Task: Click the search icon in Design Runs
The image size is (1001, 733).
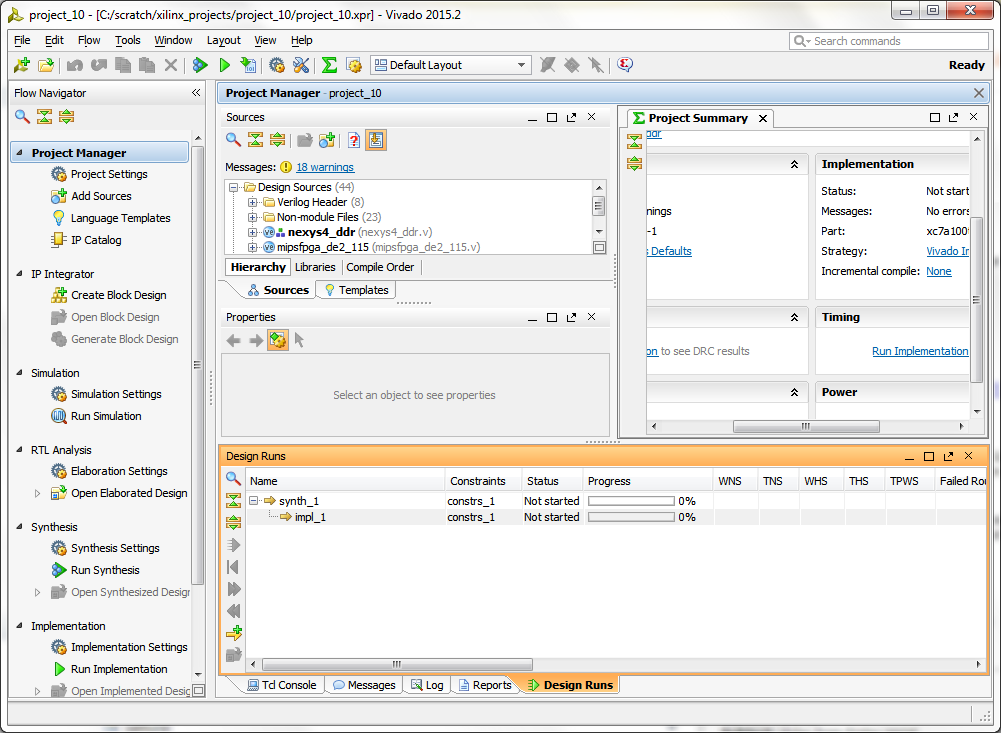Action: [233, 478]
